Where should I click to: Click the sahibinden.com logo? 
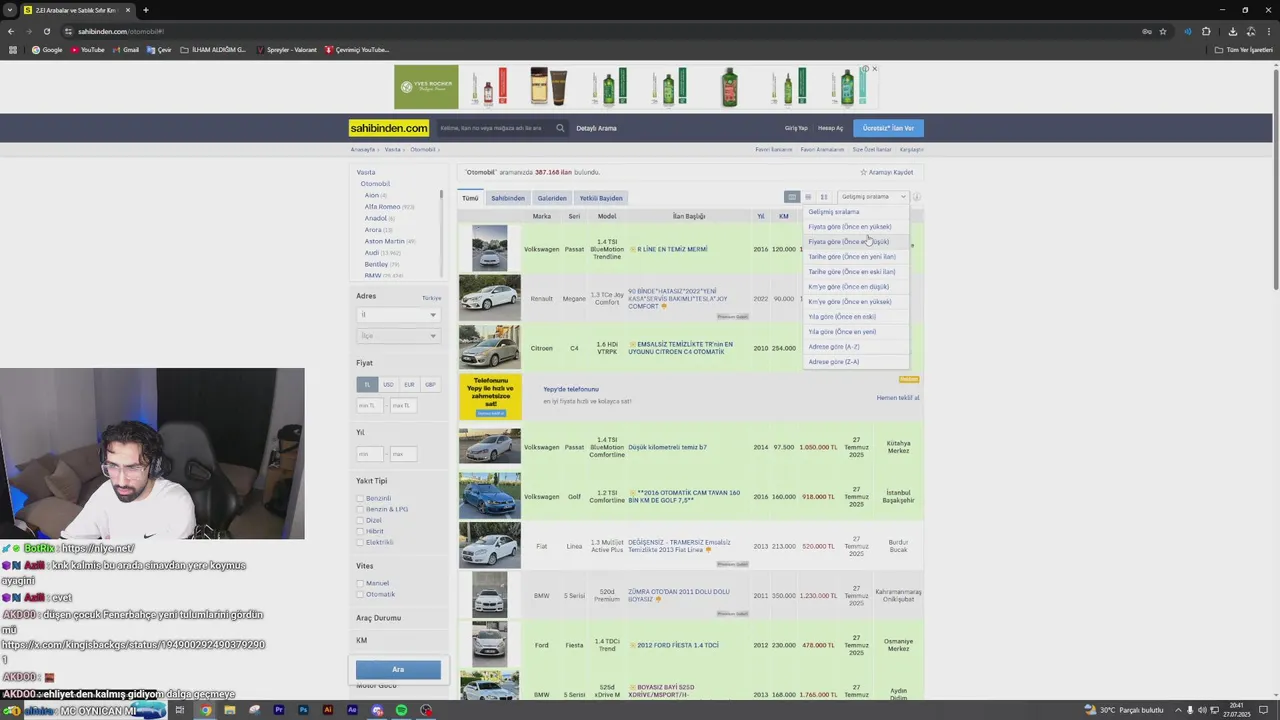(x=389, y=128)
